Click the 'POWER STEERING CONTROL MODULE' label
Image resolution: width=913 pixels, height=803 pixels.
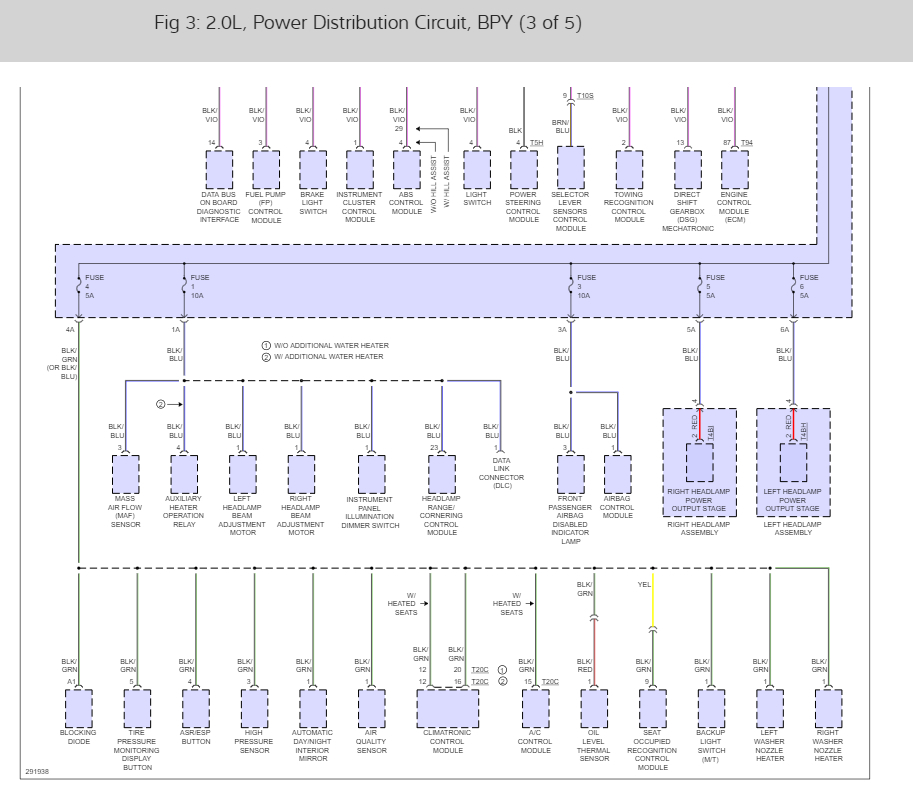tap(523, 207)
